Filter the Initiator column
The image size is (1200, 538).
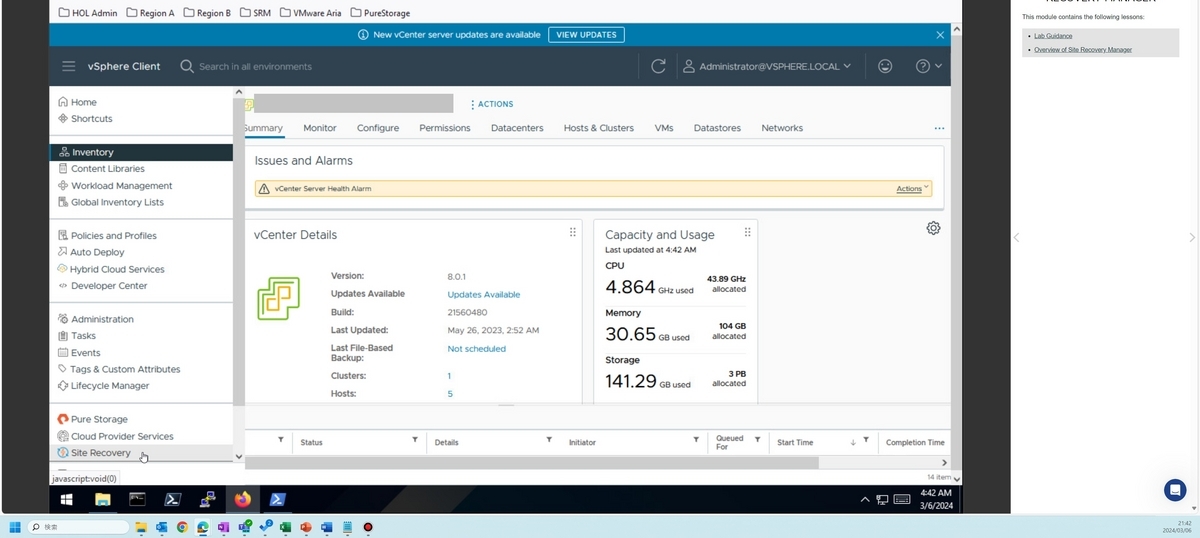[696, 440]
